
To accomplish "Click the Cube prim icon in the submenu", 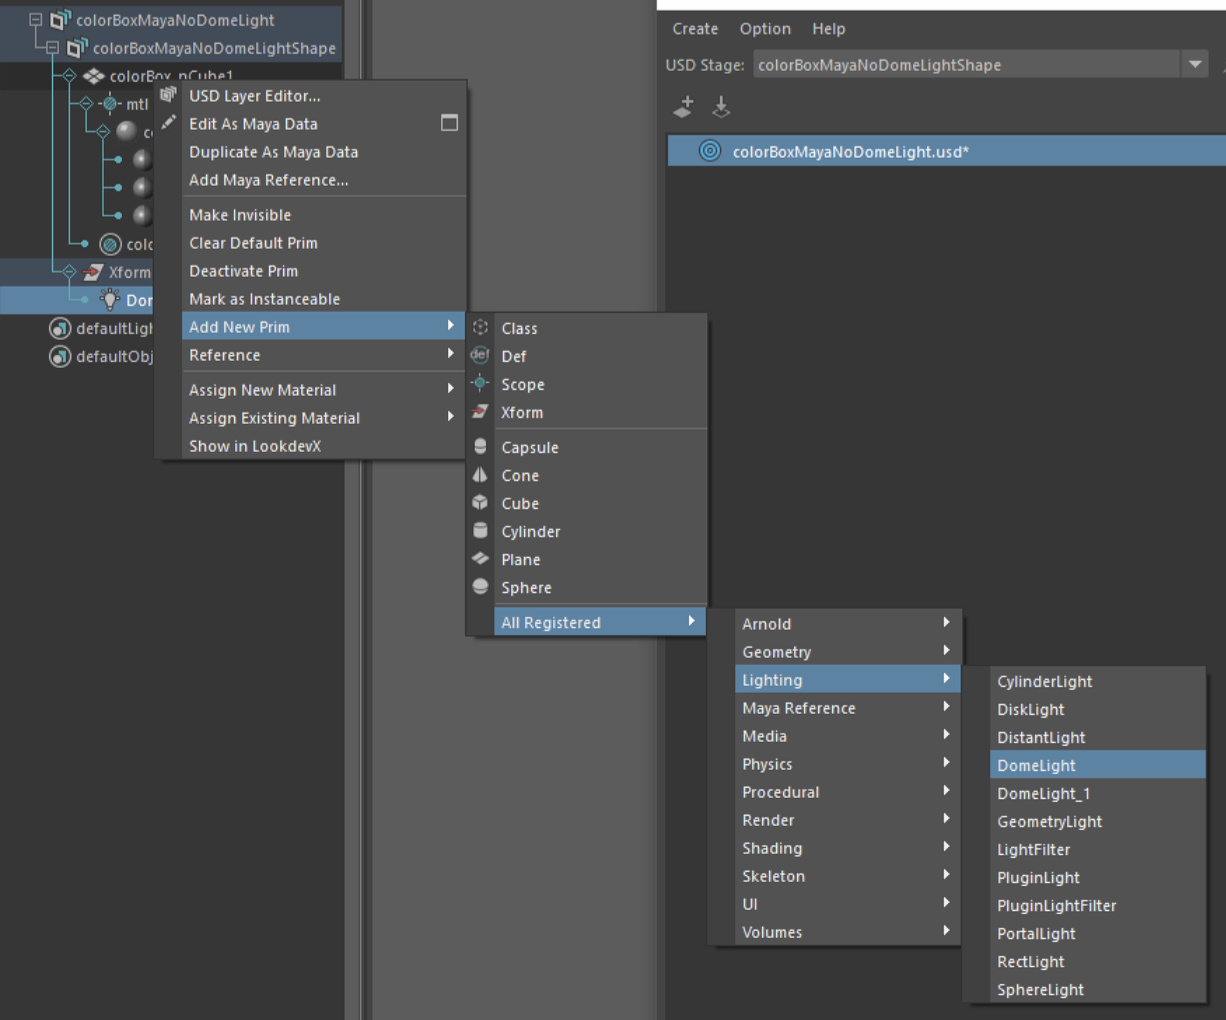I will pyautogui.click(x=481, y=503).
